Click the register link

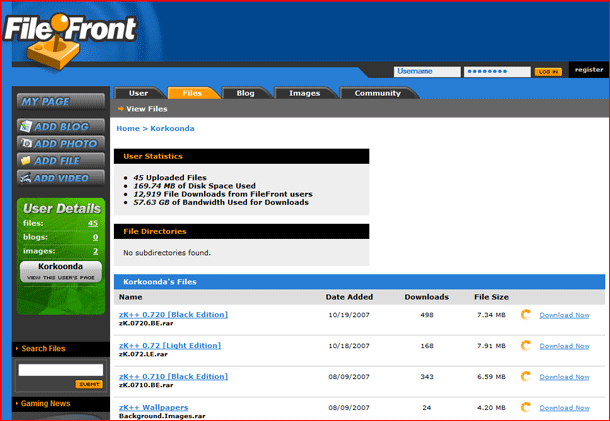tap(589, 70)
